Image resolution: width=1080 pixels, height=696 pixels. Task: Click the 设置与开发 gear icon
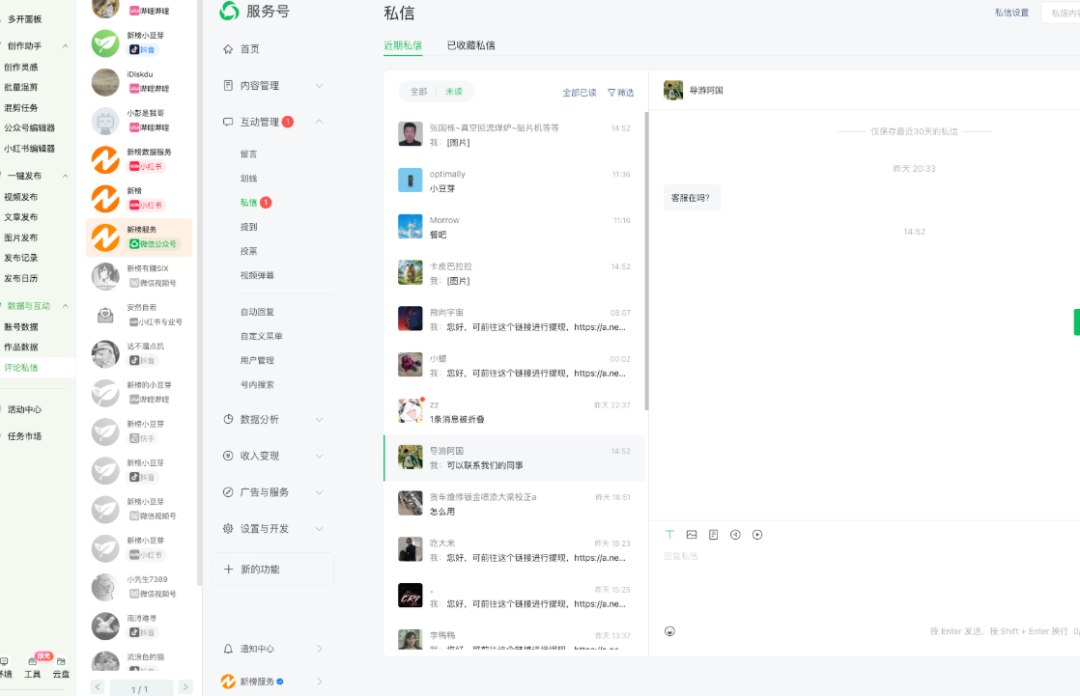(228, 529)
